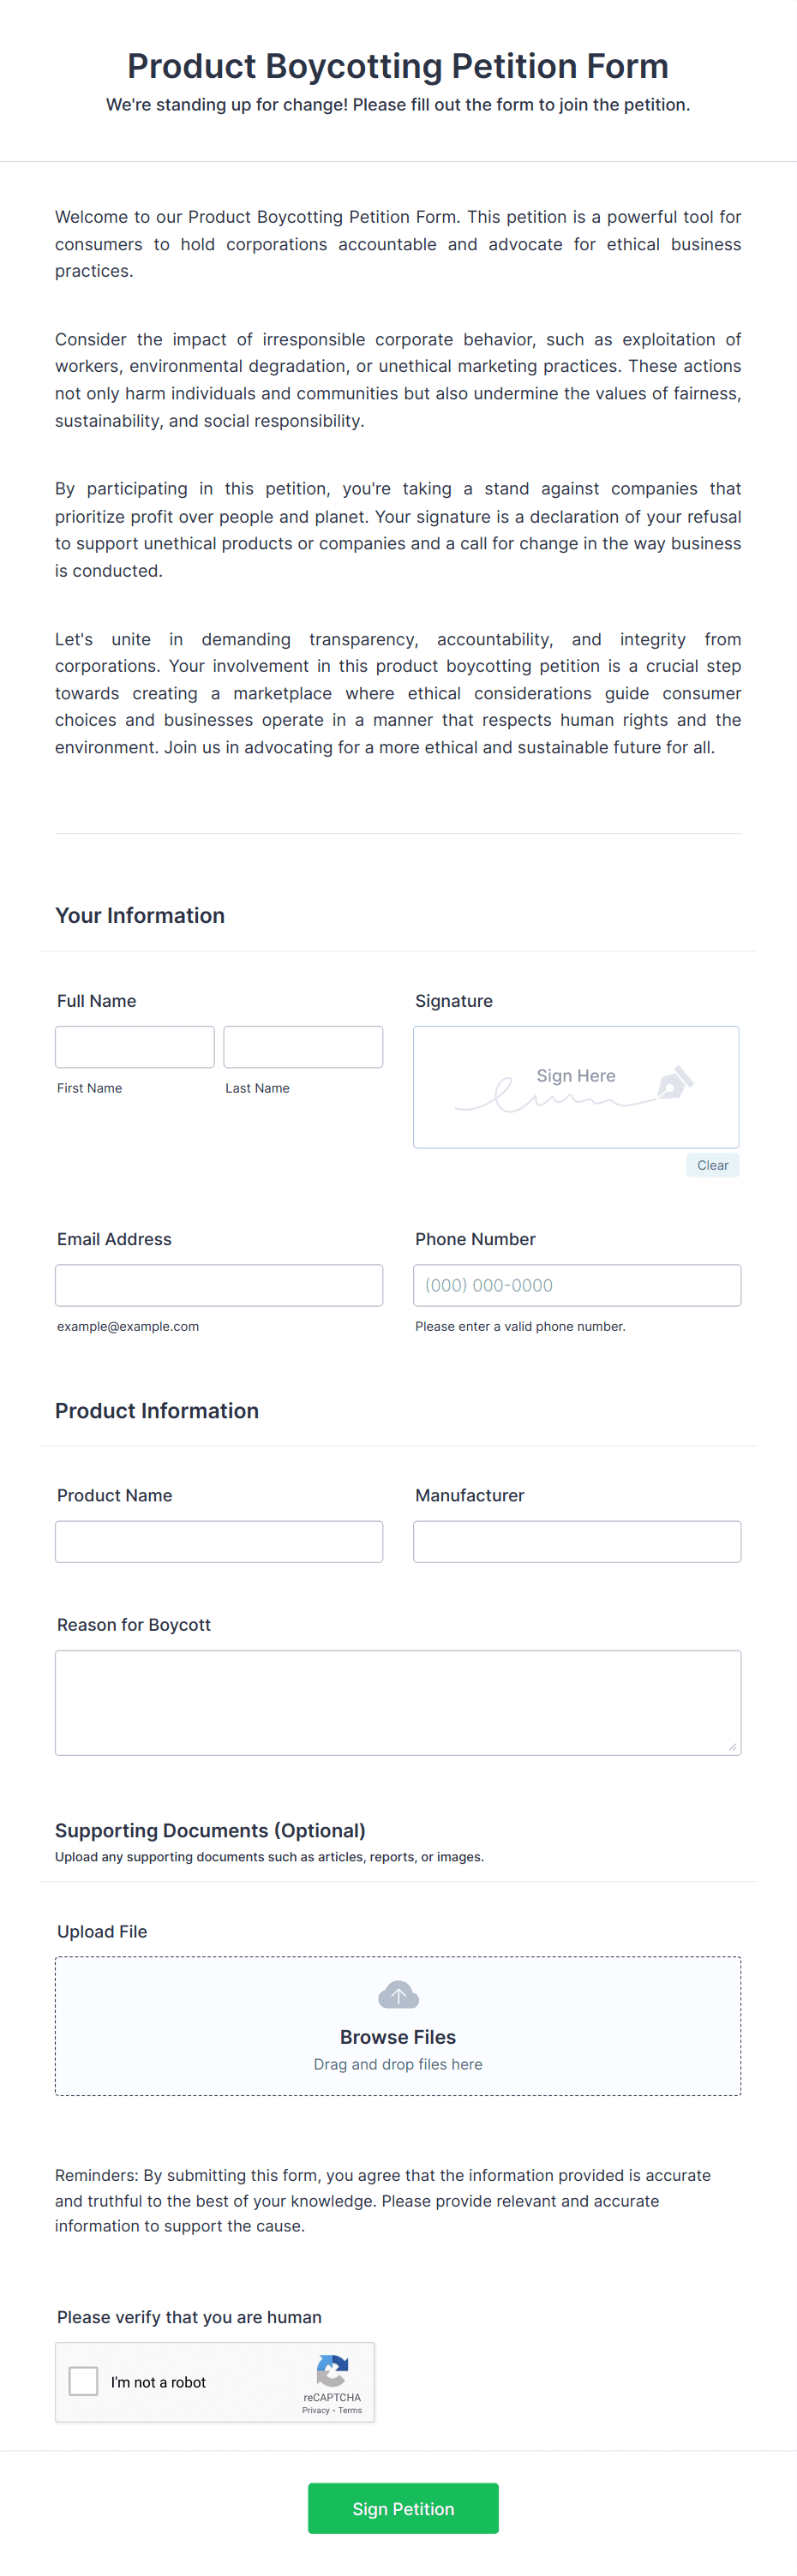This screenshot has width=797, height=2576.
Task: Click into the Manufacturer field
Action: (x=577, y=1541)
